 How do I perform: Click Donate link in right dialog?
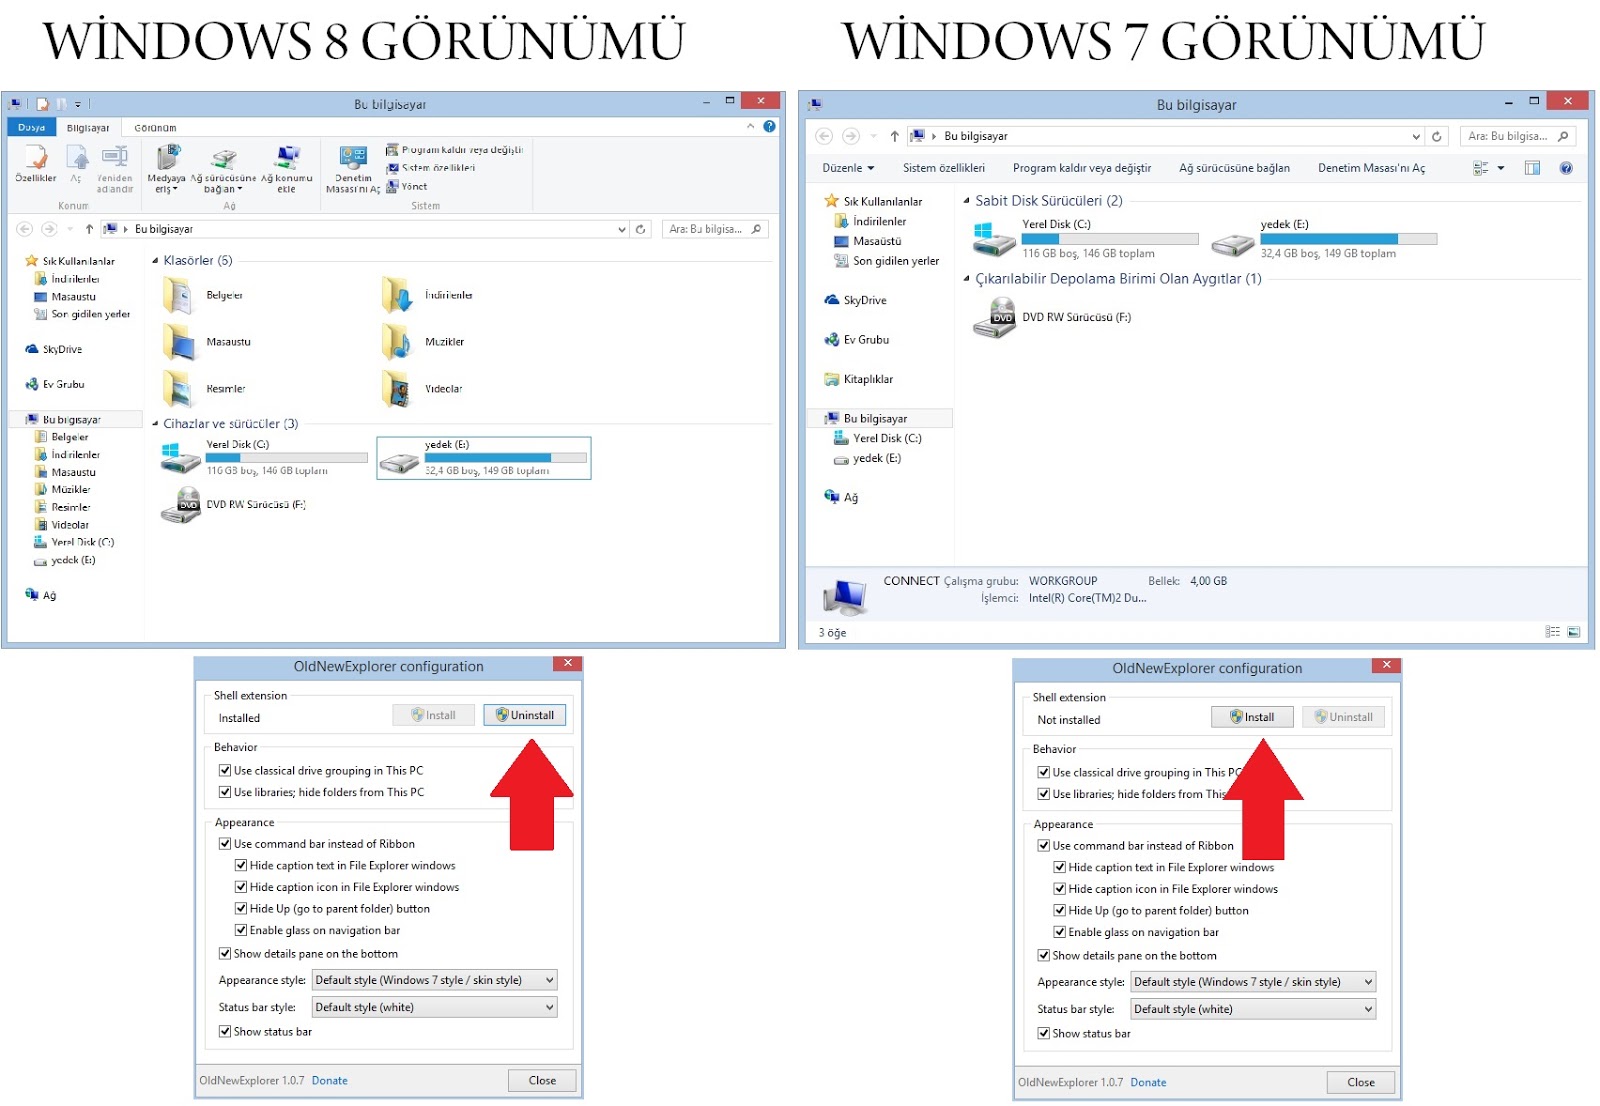(1148, 1083)
